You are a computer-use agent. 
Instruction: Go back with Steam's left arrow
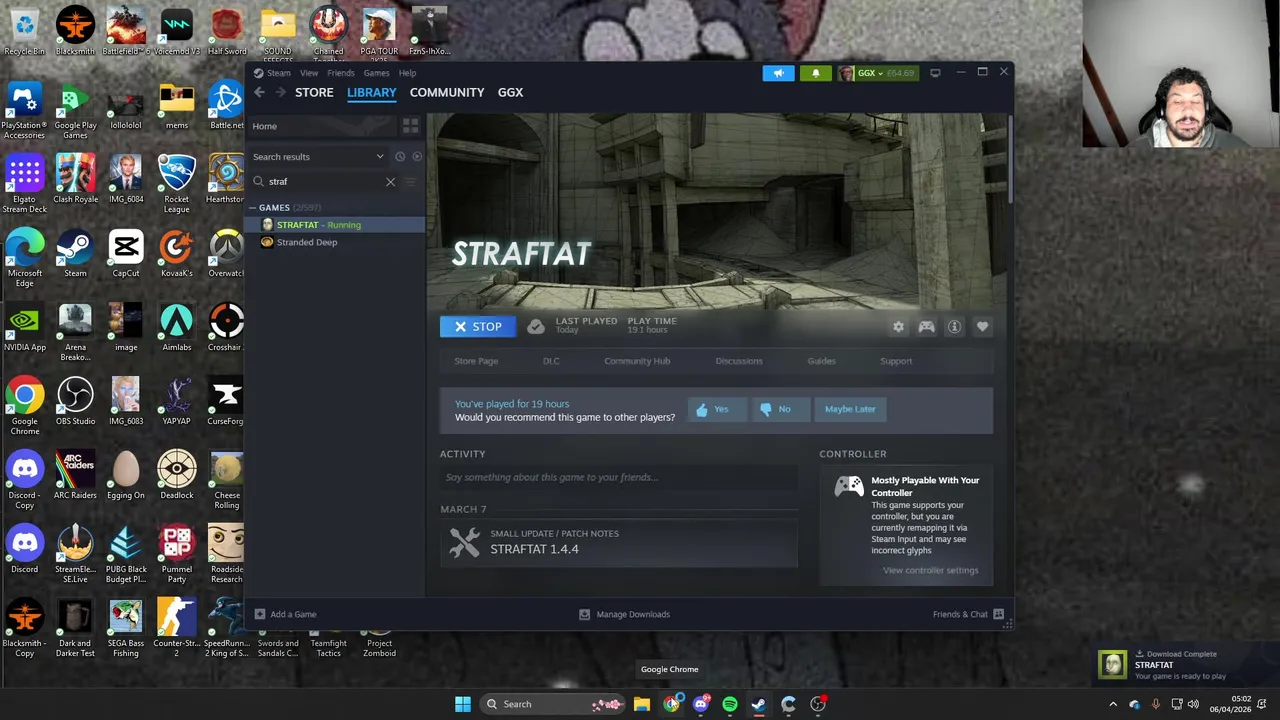(x=259, y=92)
